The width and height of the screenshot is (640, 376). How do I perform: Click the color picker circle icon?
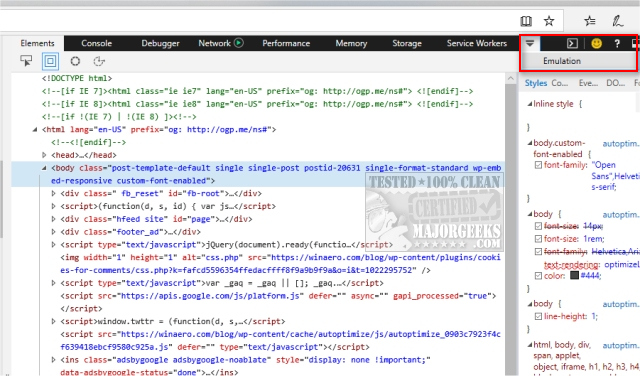[x=75, y=61]
